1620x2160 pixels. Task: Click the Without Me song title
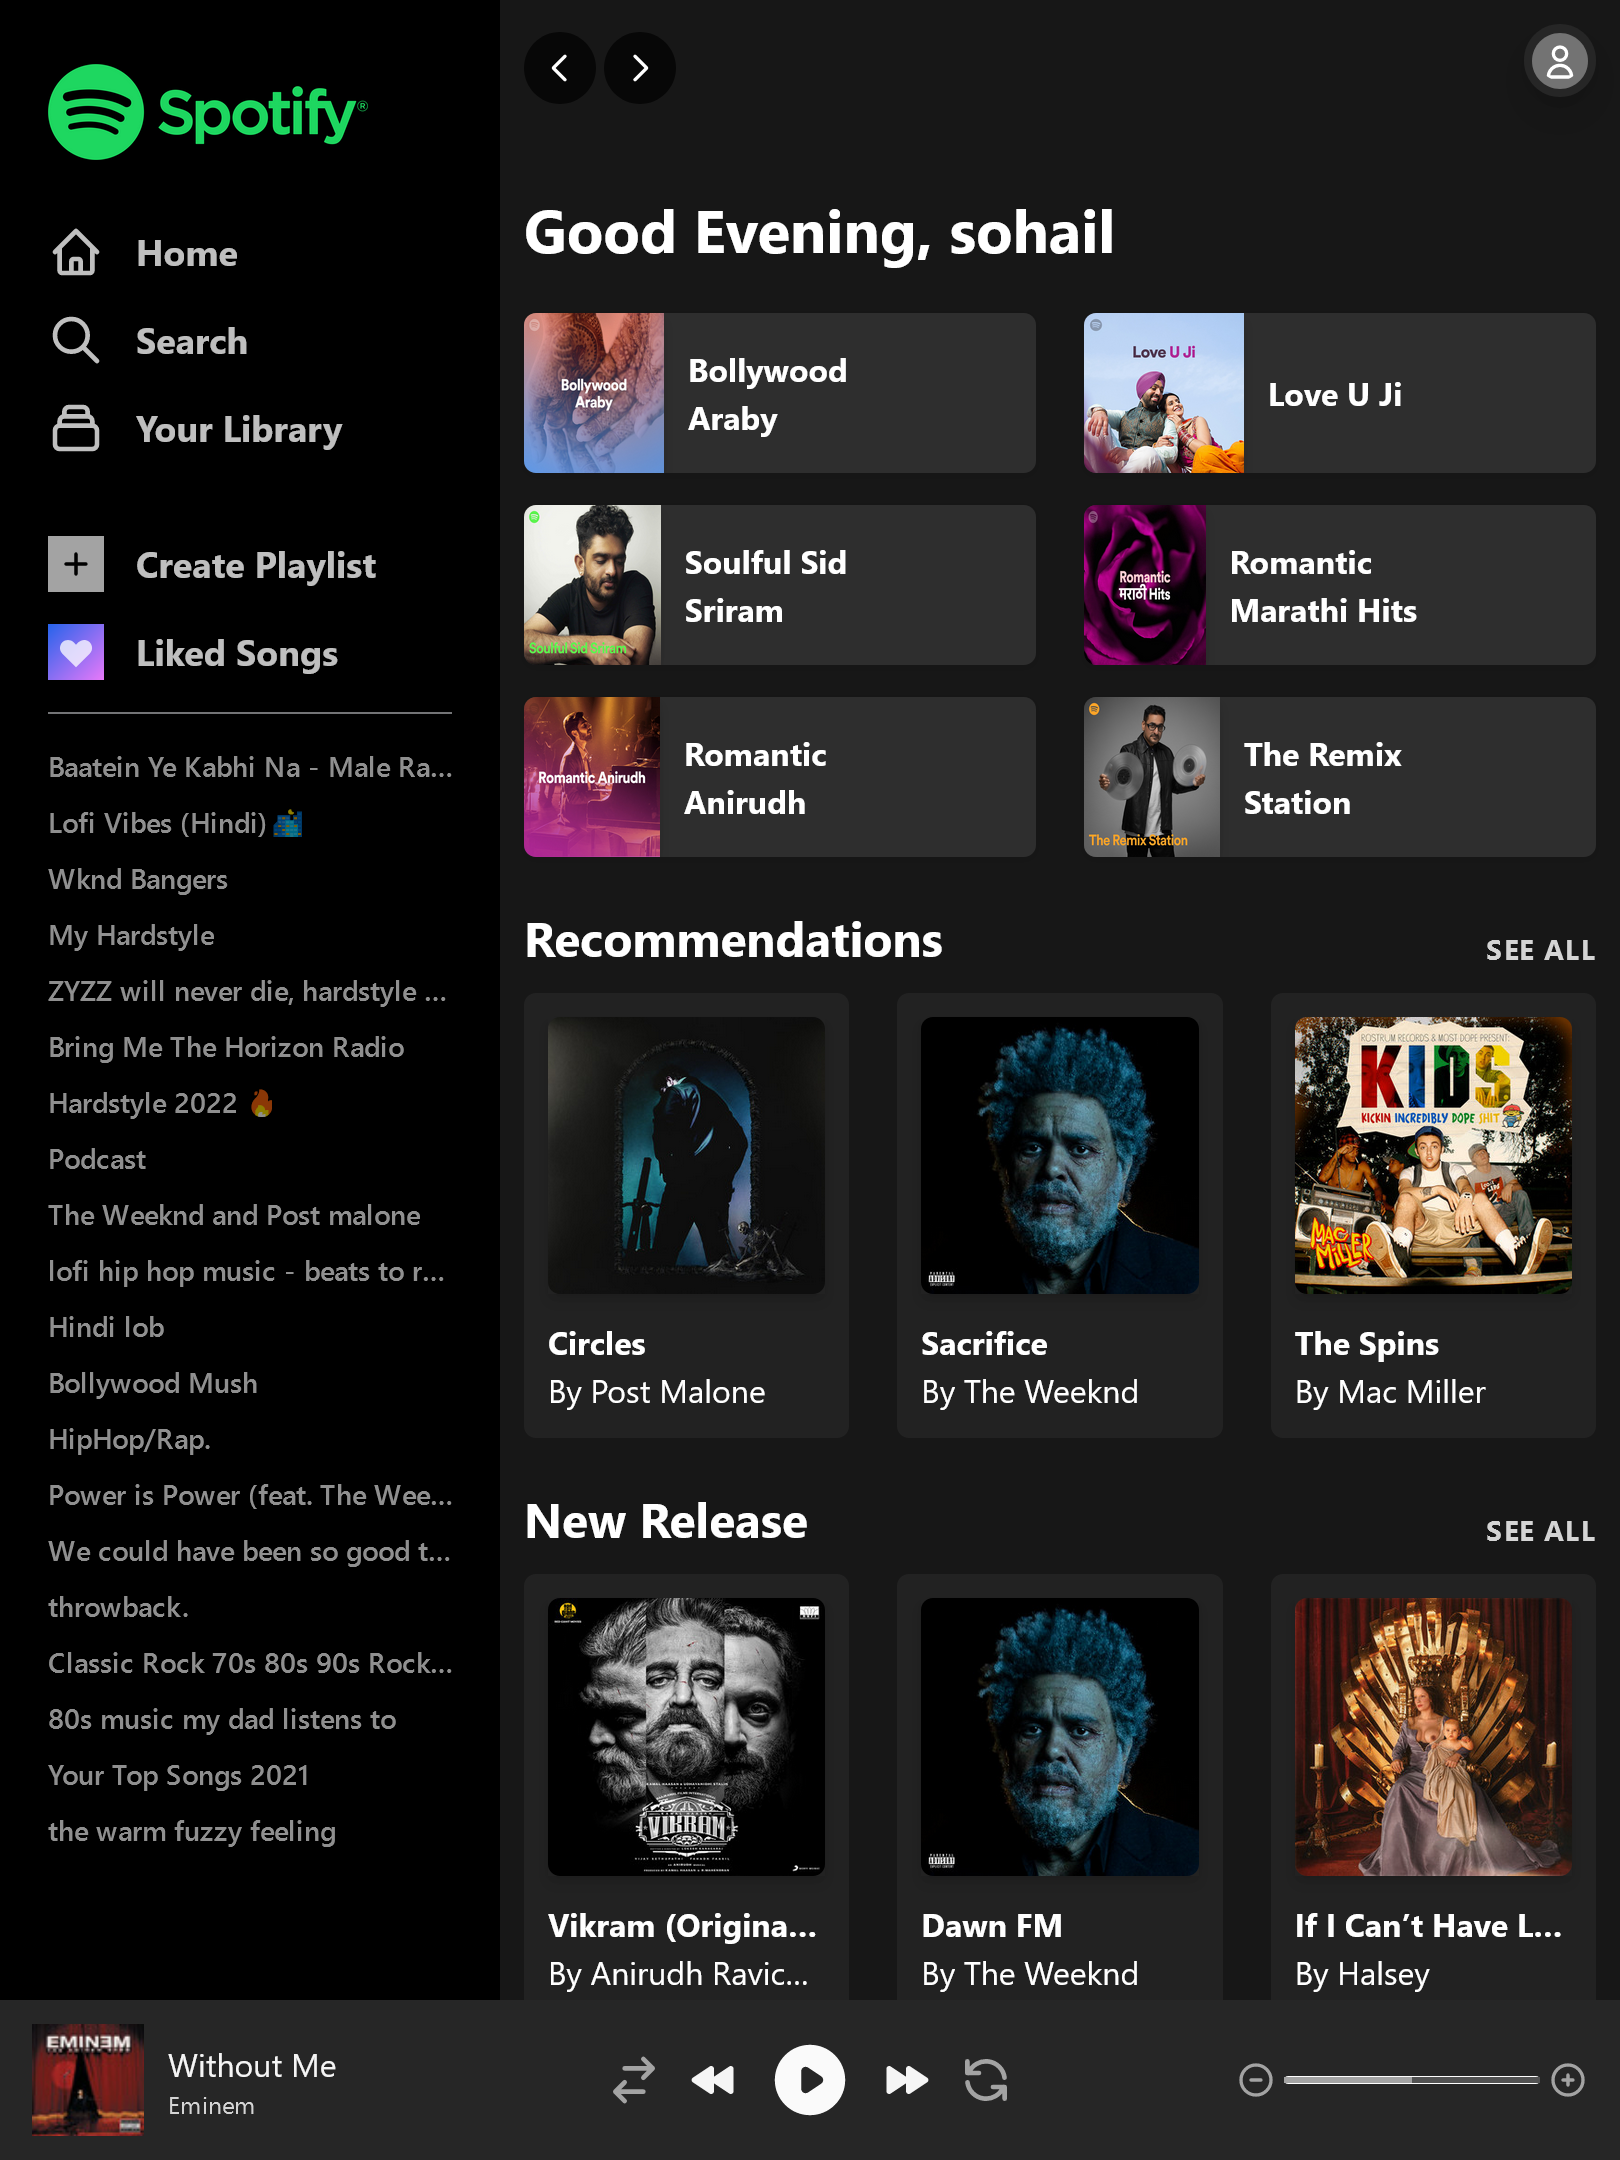(252, 2066)
